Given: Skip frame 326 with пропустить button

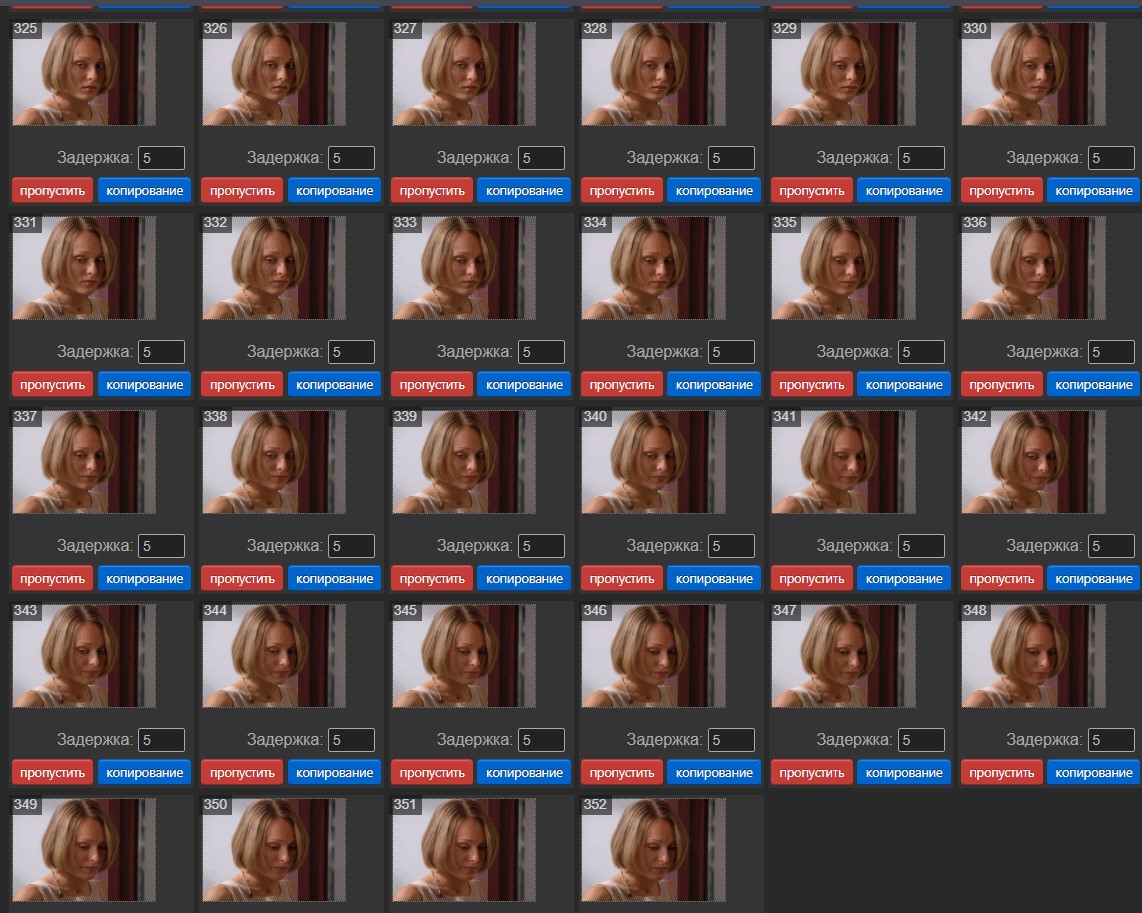Looking at the screenshot, I should click(242, 191).
